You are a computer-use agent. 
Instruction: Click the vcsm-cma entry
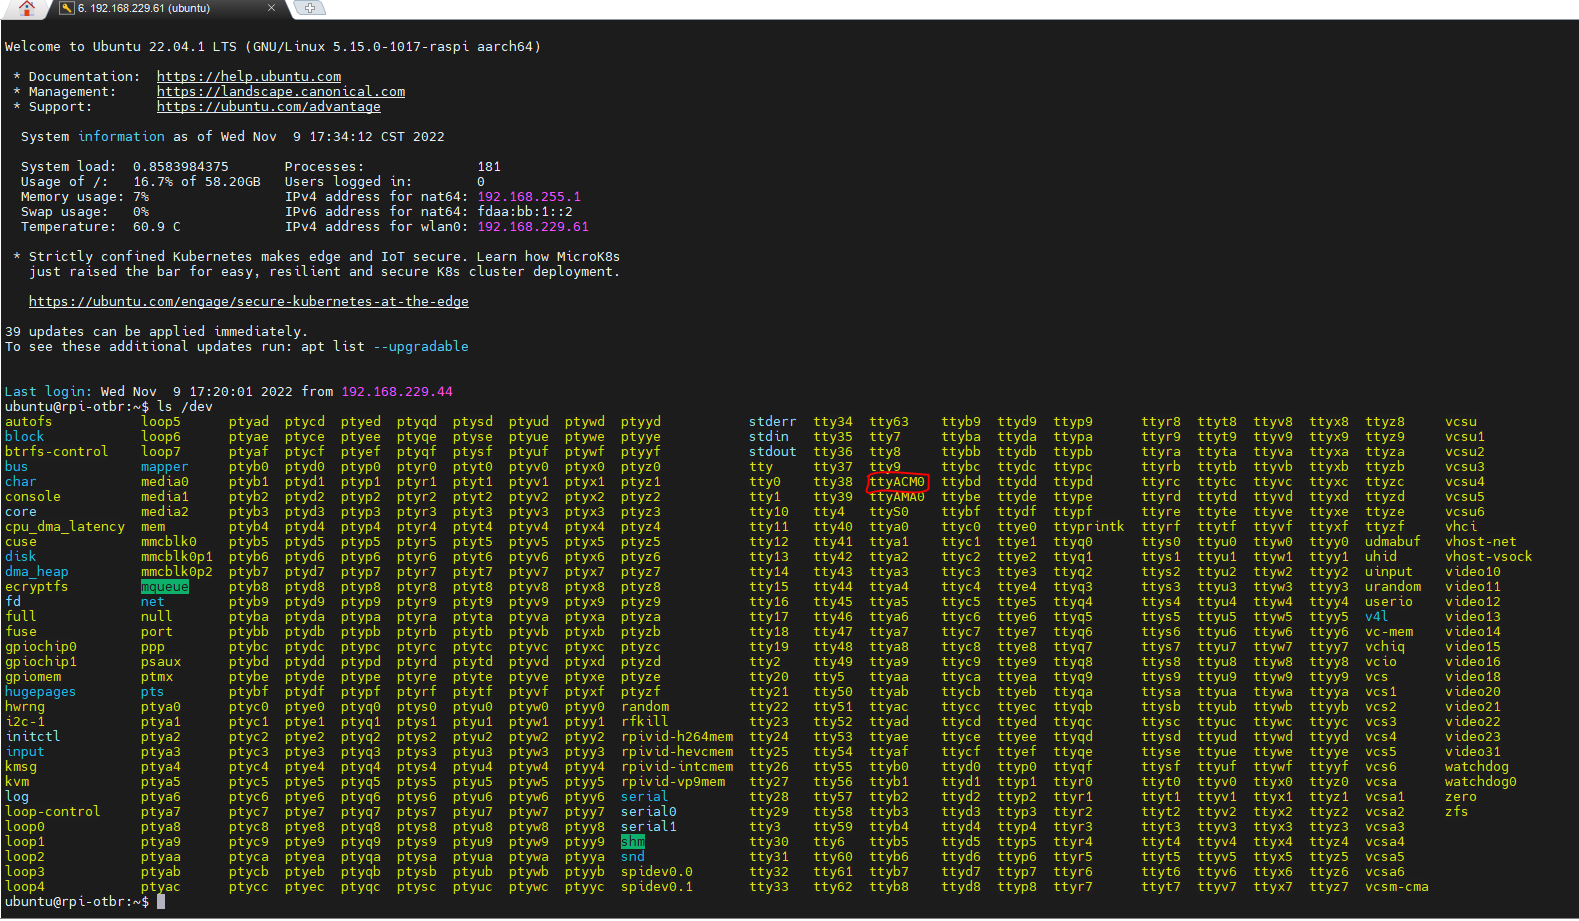click(1397, 887)
